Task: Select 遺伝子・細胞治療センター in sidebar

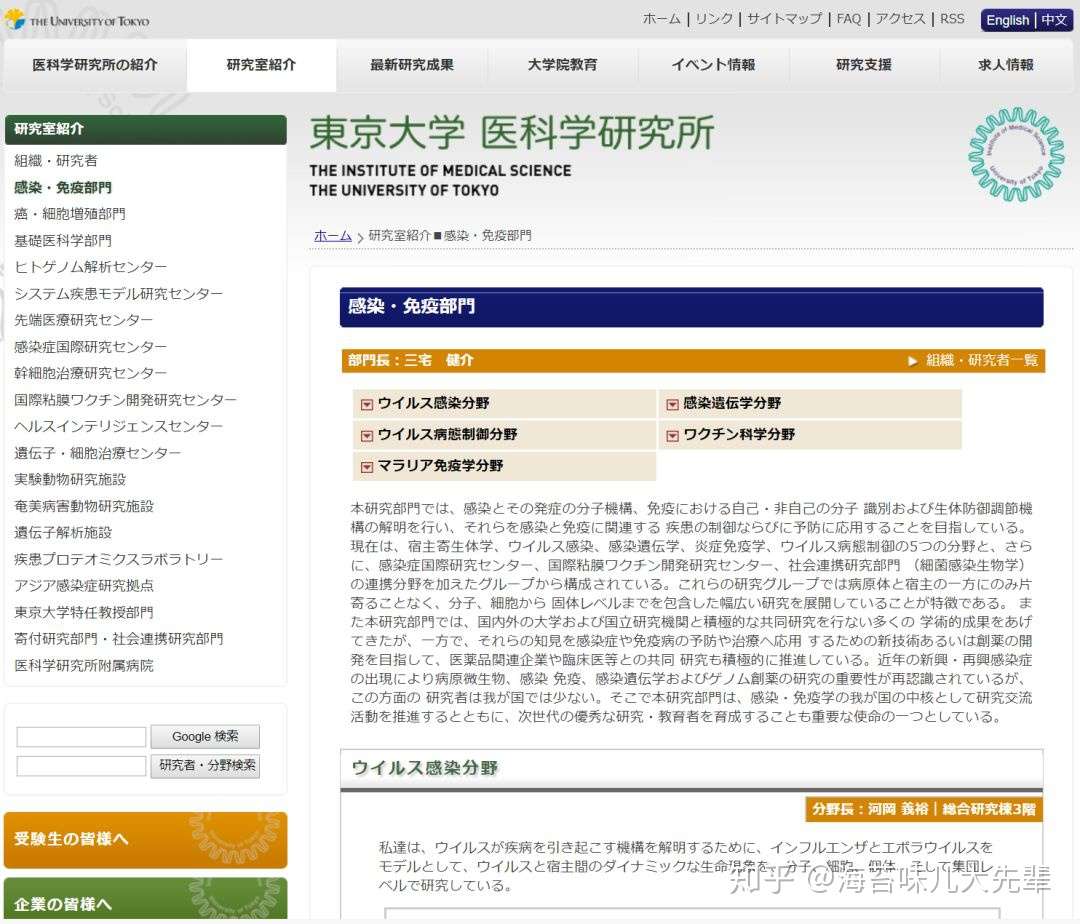Action: (x=98, y=452)
